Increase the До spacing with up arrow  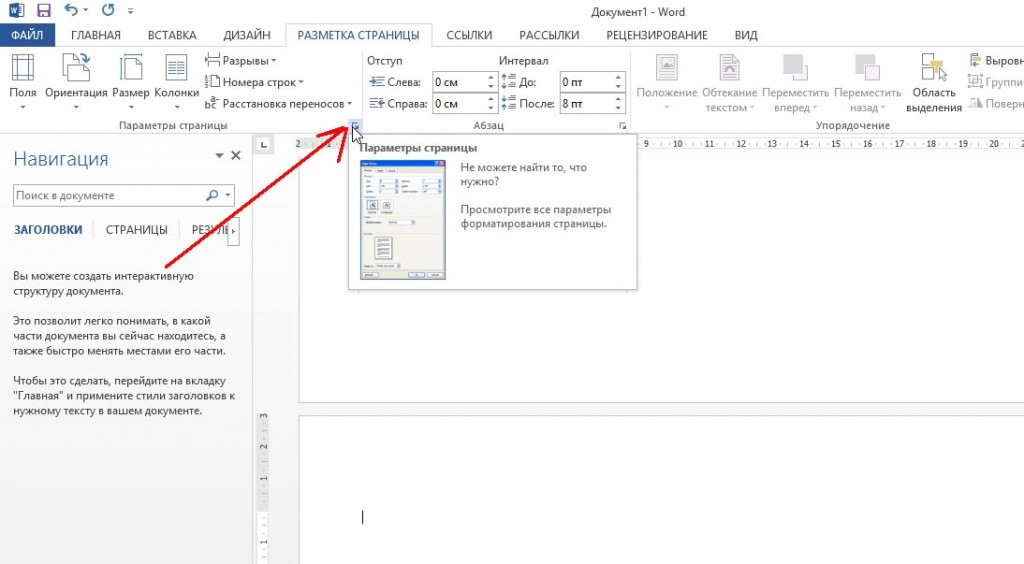coord(618,78)
